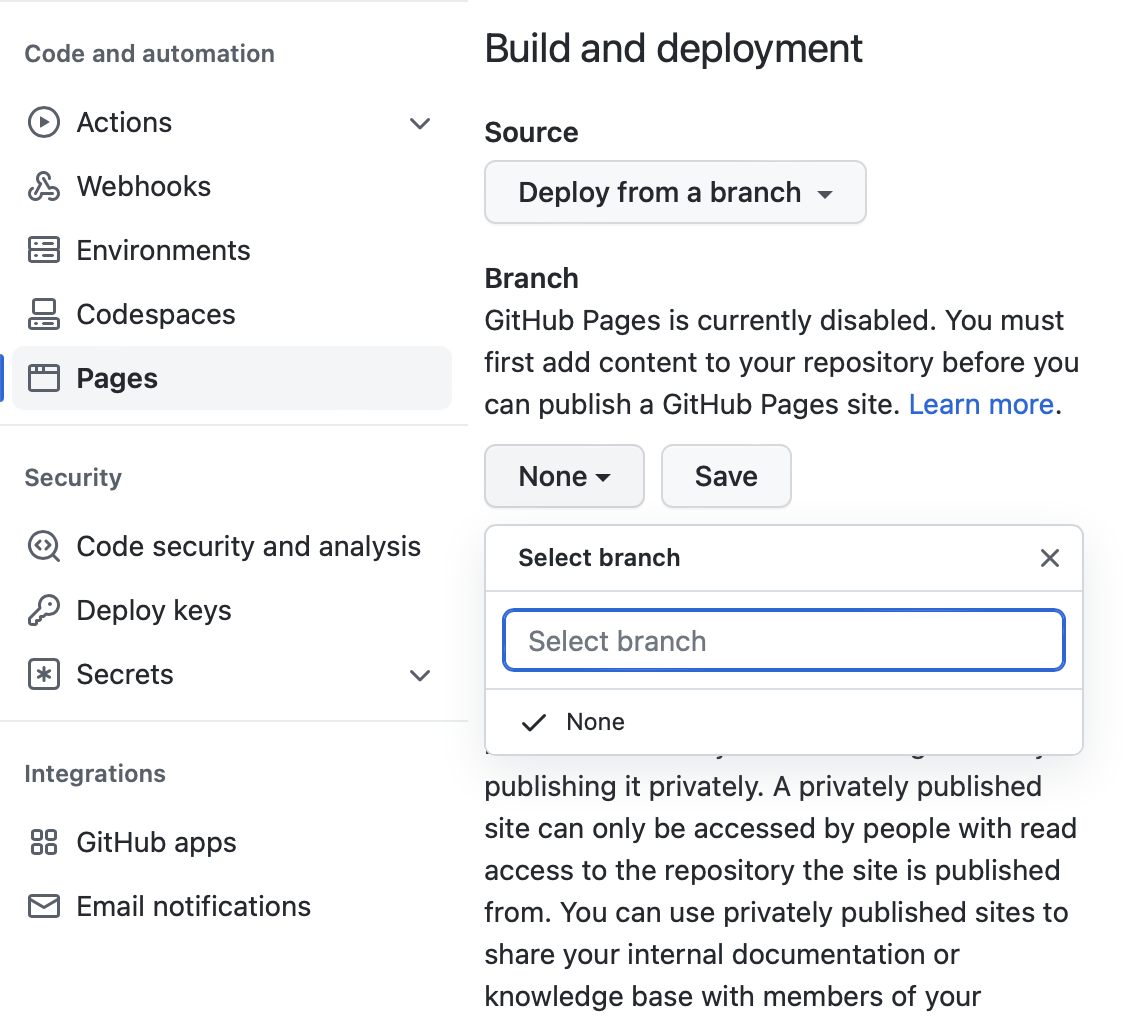Open the Deploy from a branch dropdown
This screenshot has width=1134, height=1020.
tap(675, 192)
